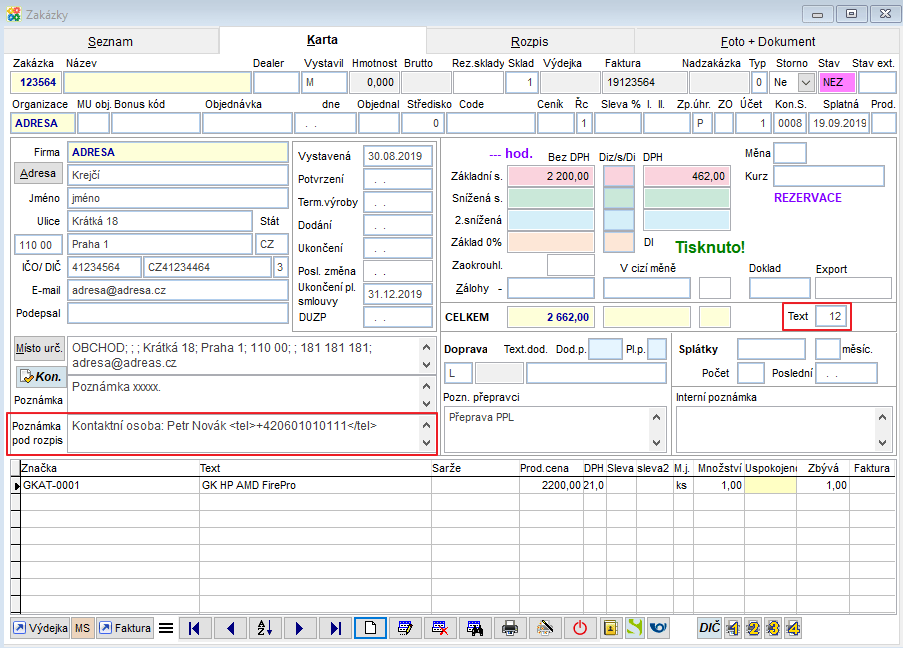
Task: Switch to the Seznam tab
Action: click(111, 41)
